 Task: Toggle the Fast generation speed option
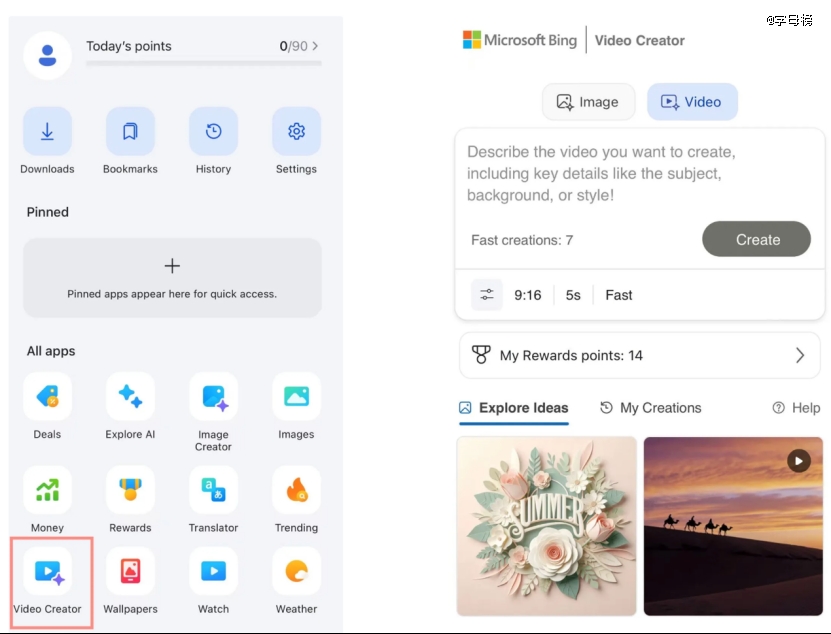(618, 295)
